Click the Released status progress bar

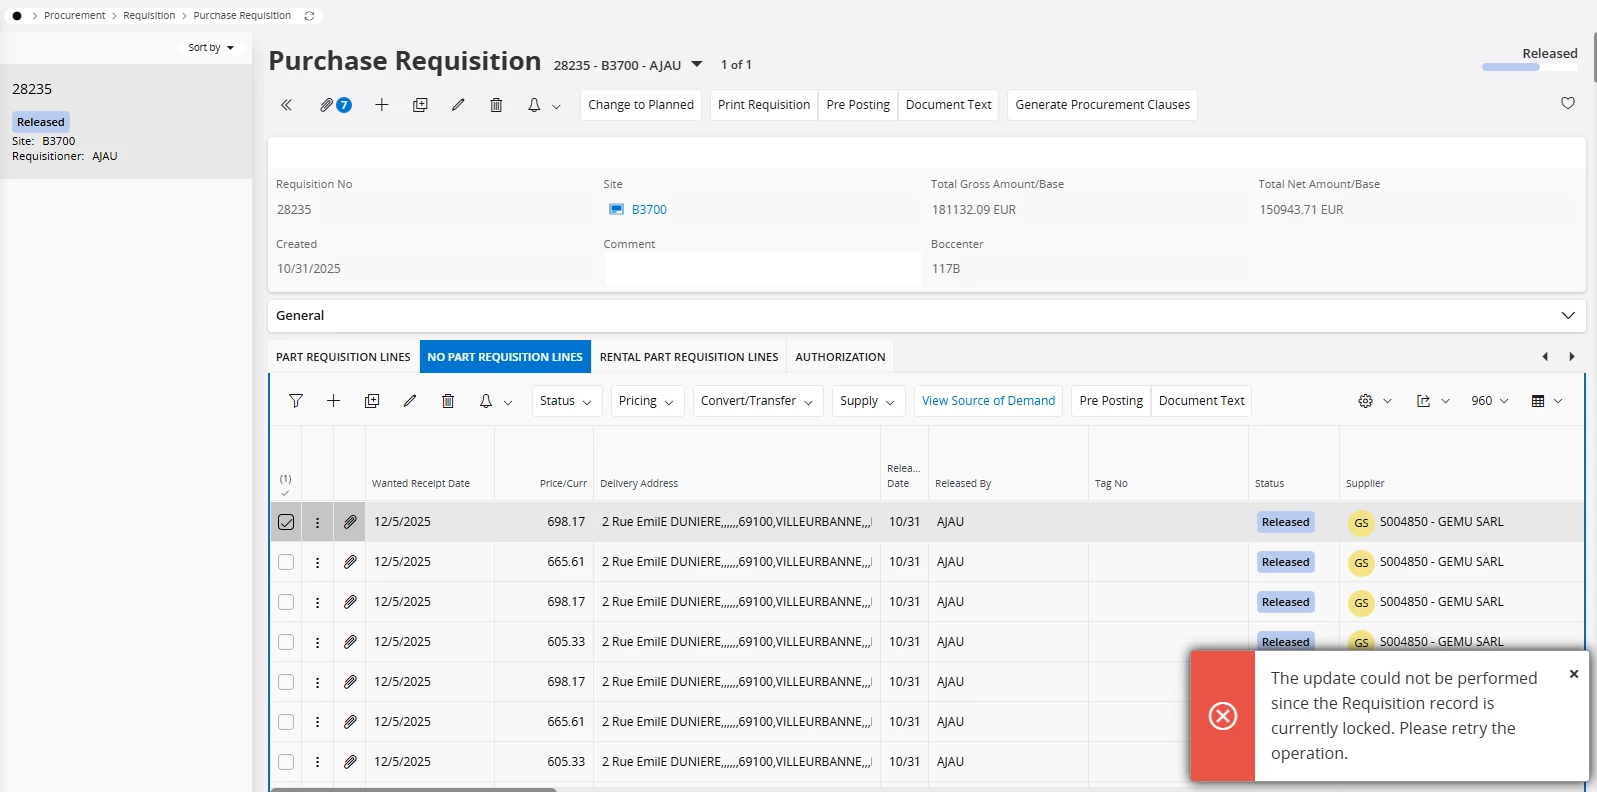[x=1529, y=67]
